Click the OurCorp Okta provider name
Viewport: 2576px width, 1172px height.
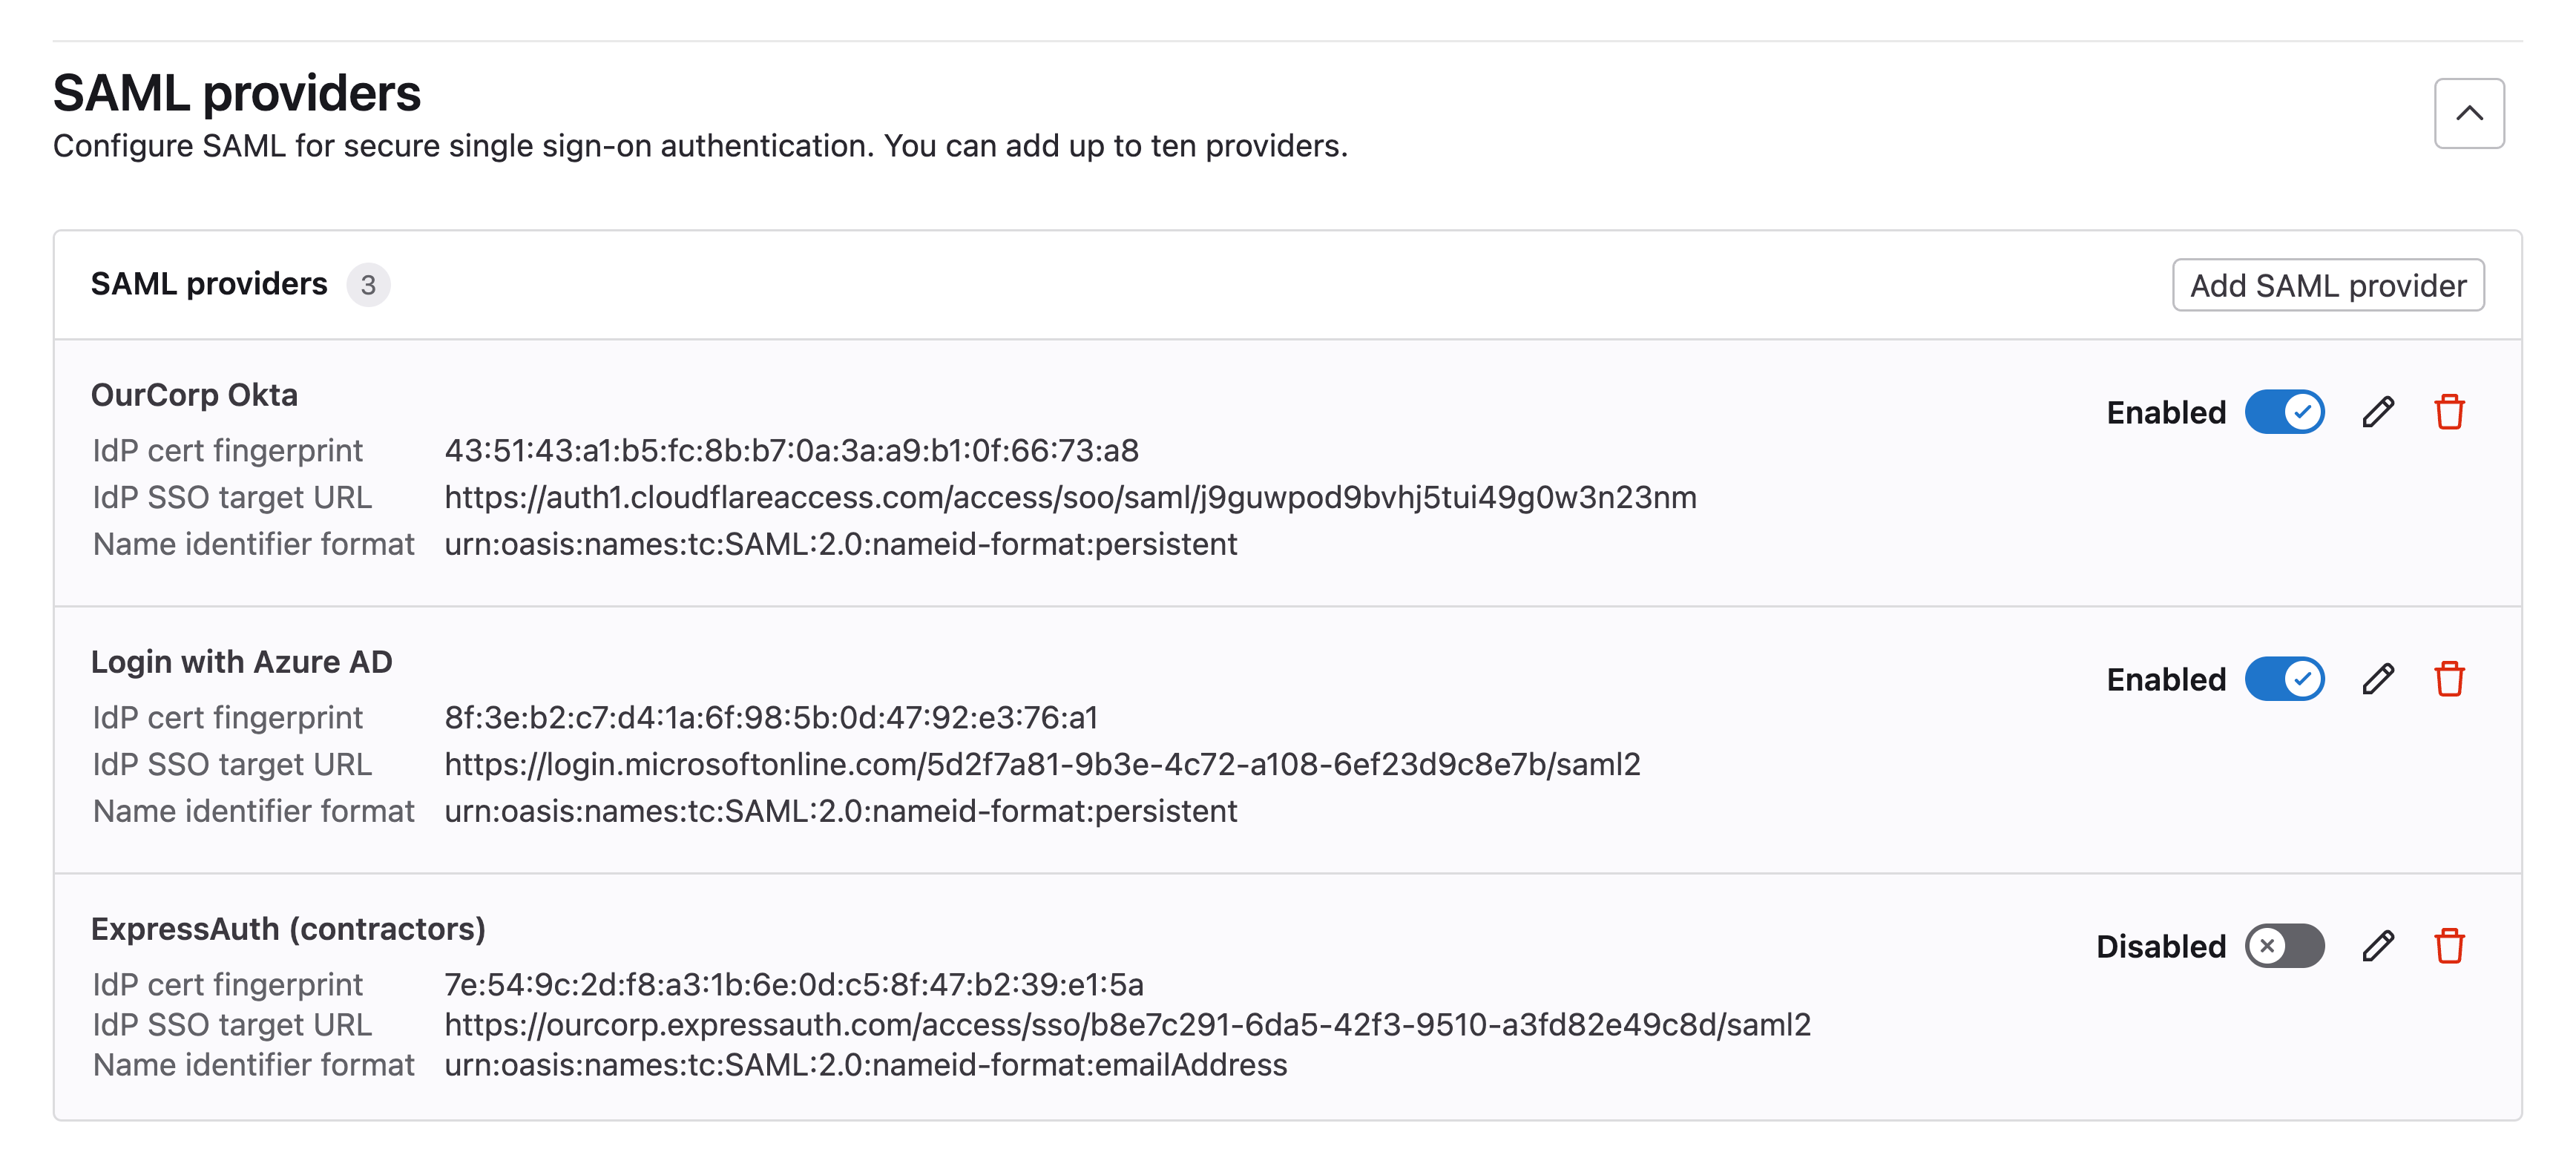194,395
